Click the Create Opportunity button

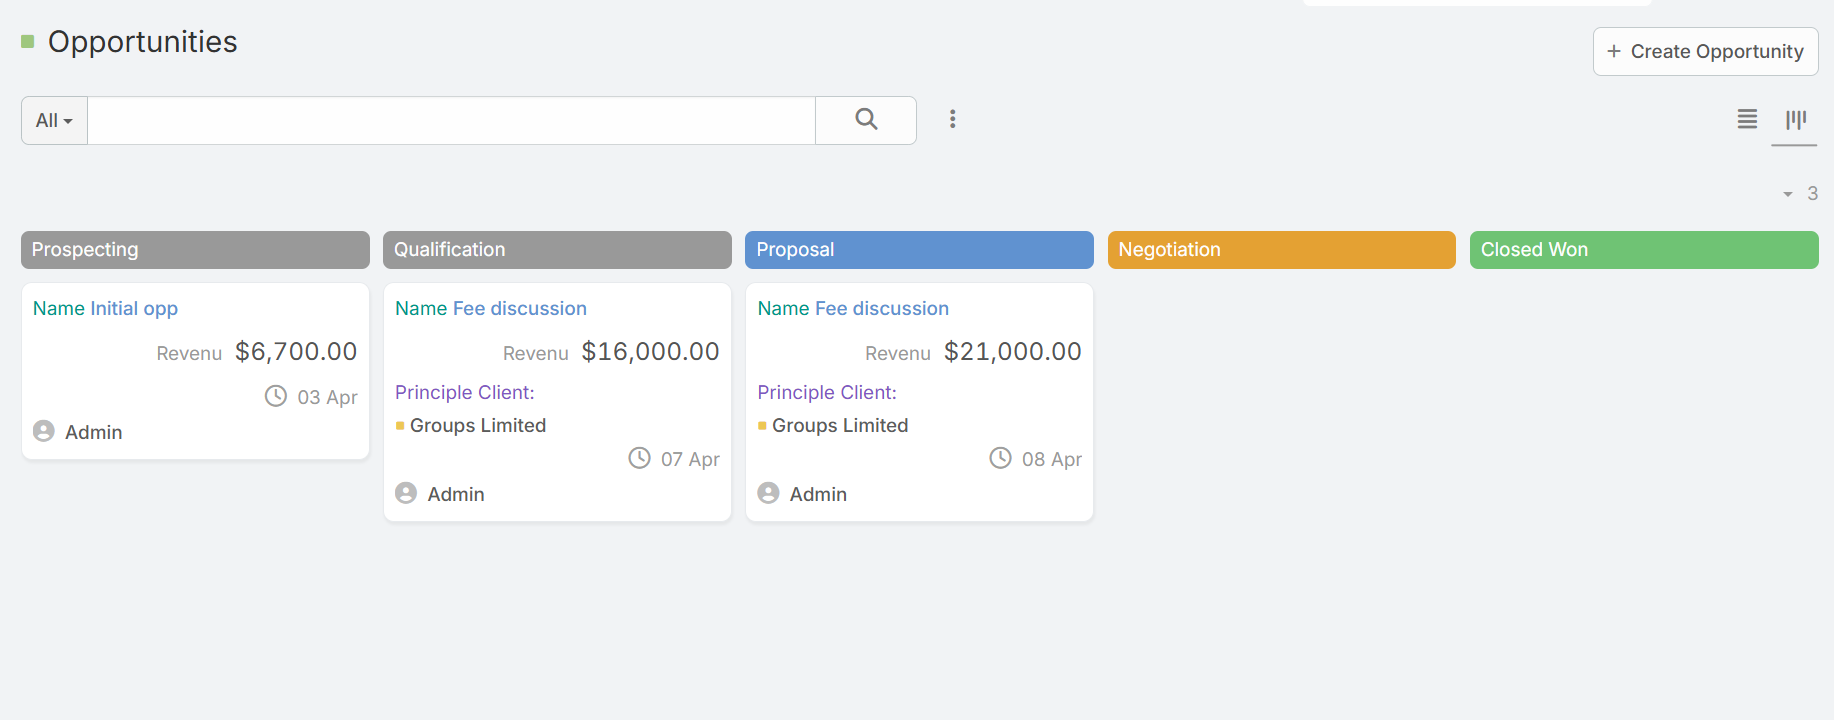point(1705,51)
